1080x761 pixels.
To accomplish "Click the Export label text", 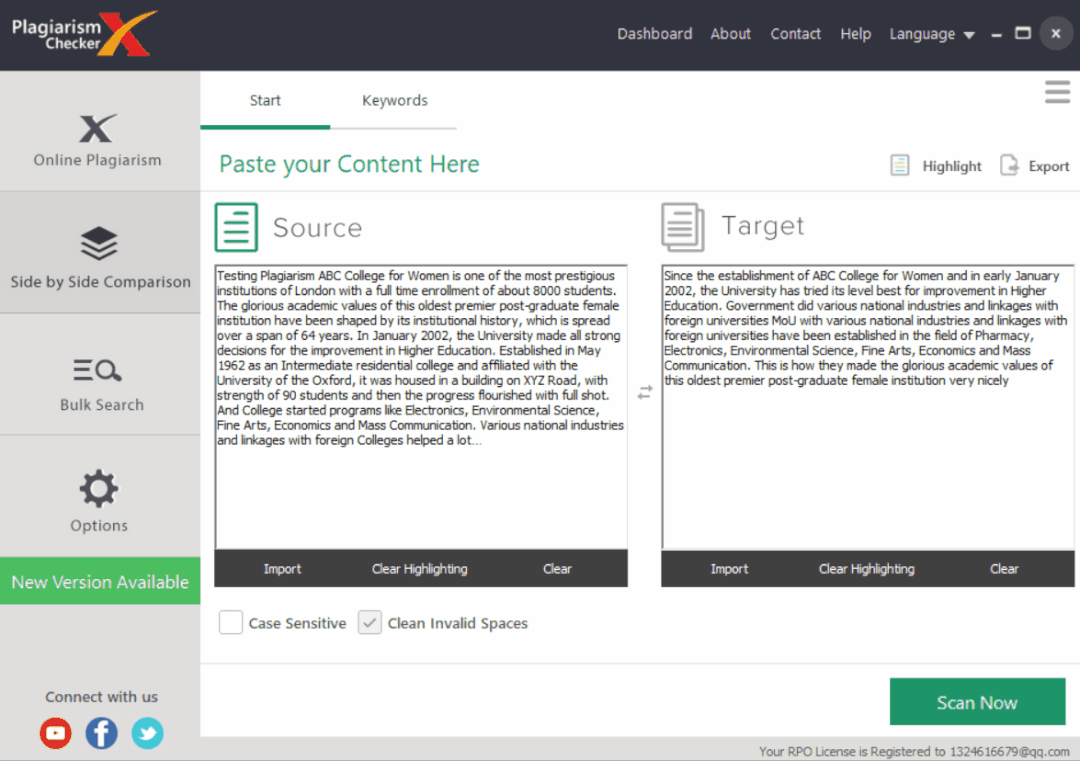I will [x=1048, y=166].
